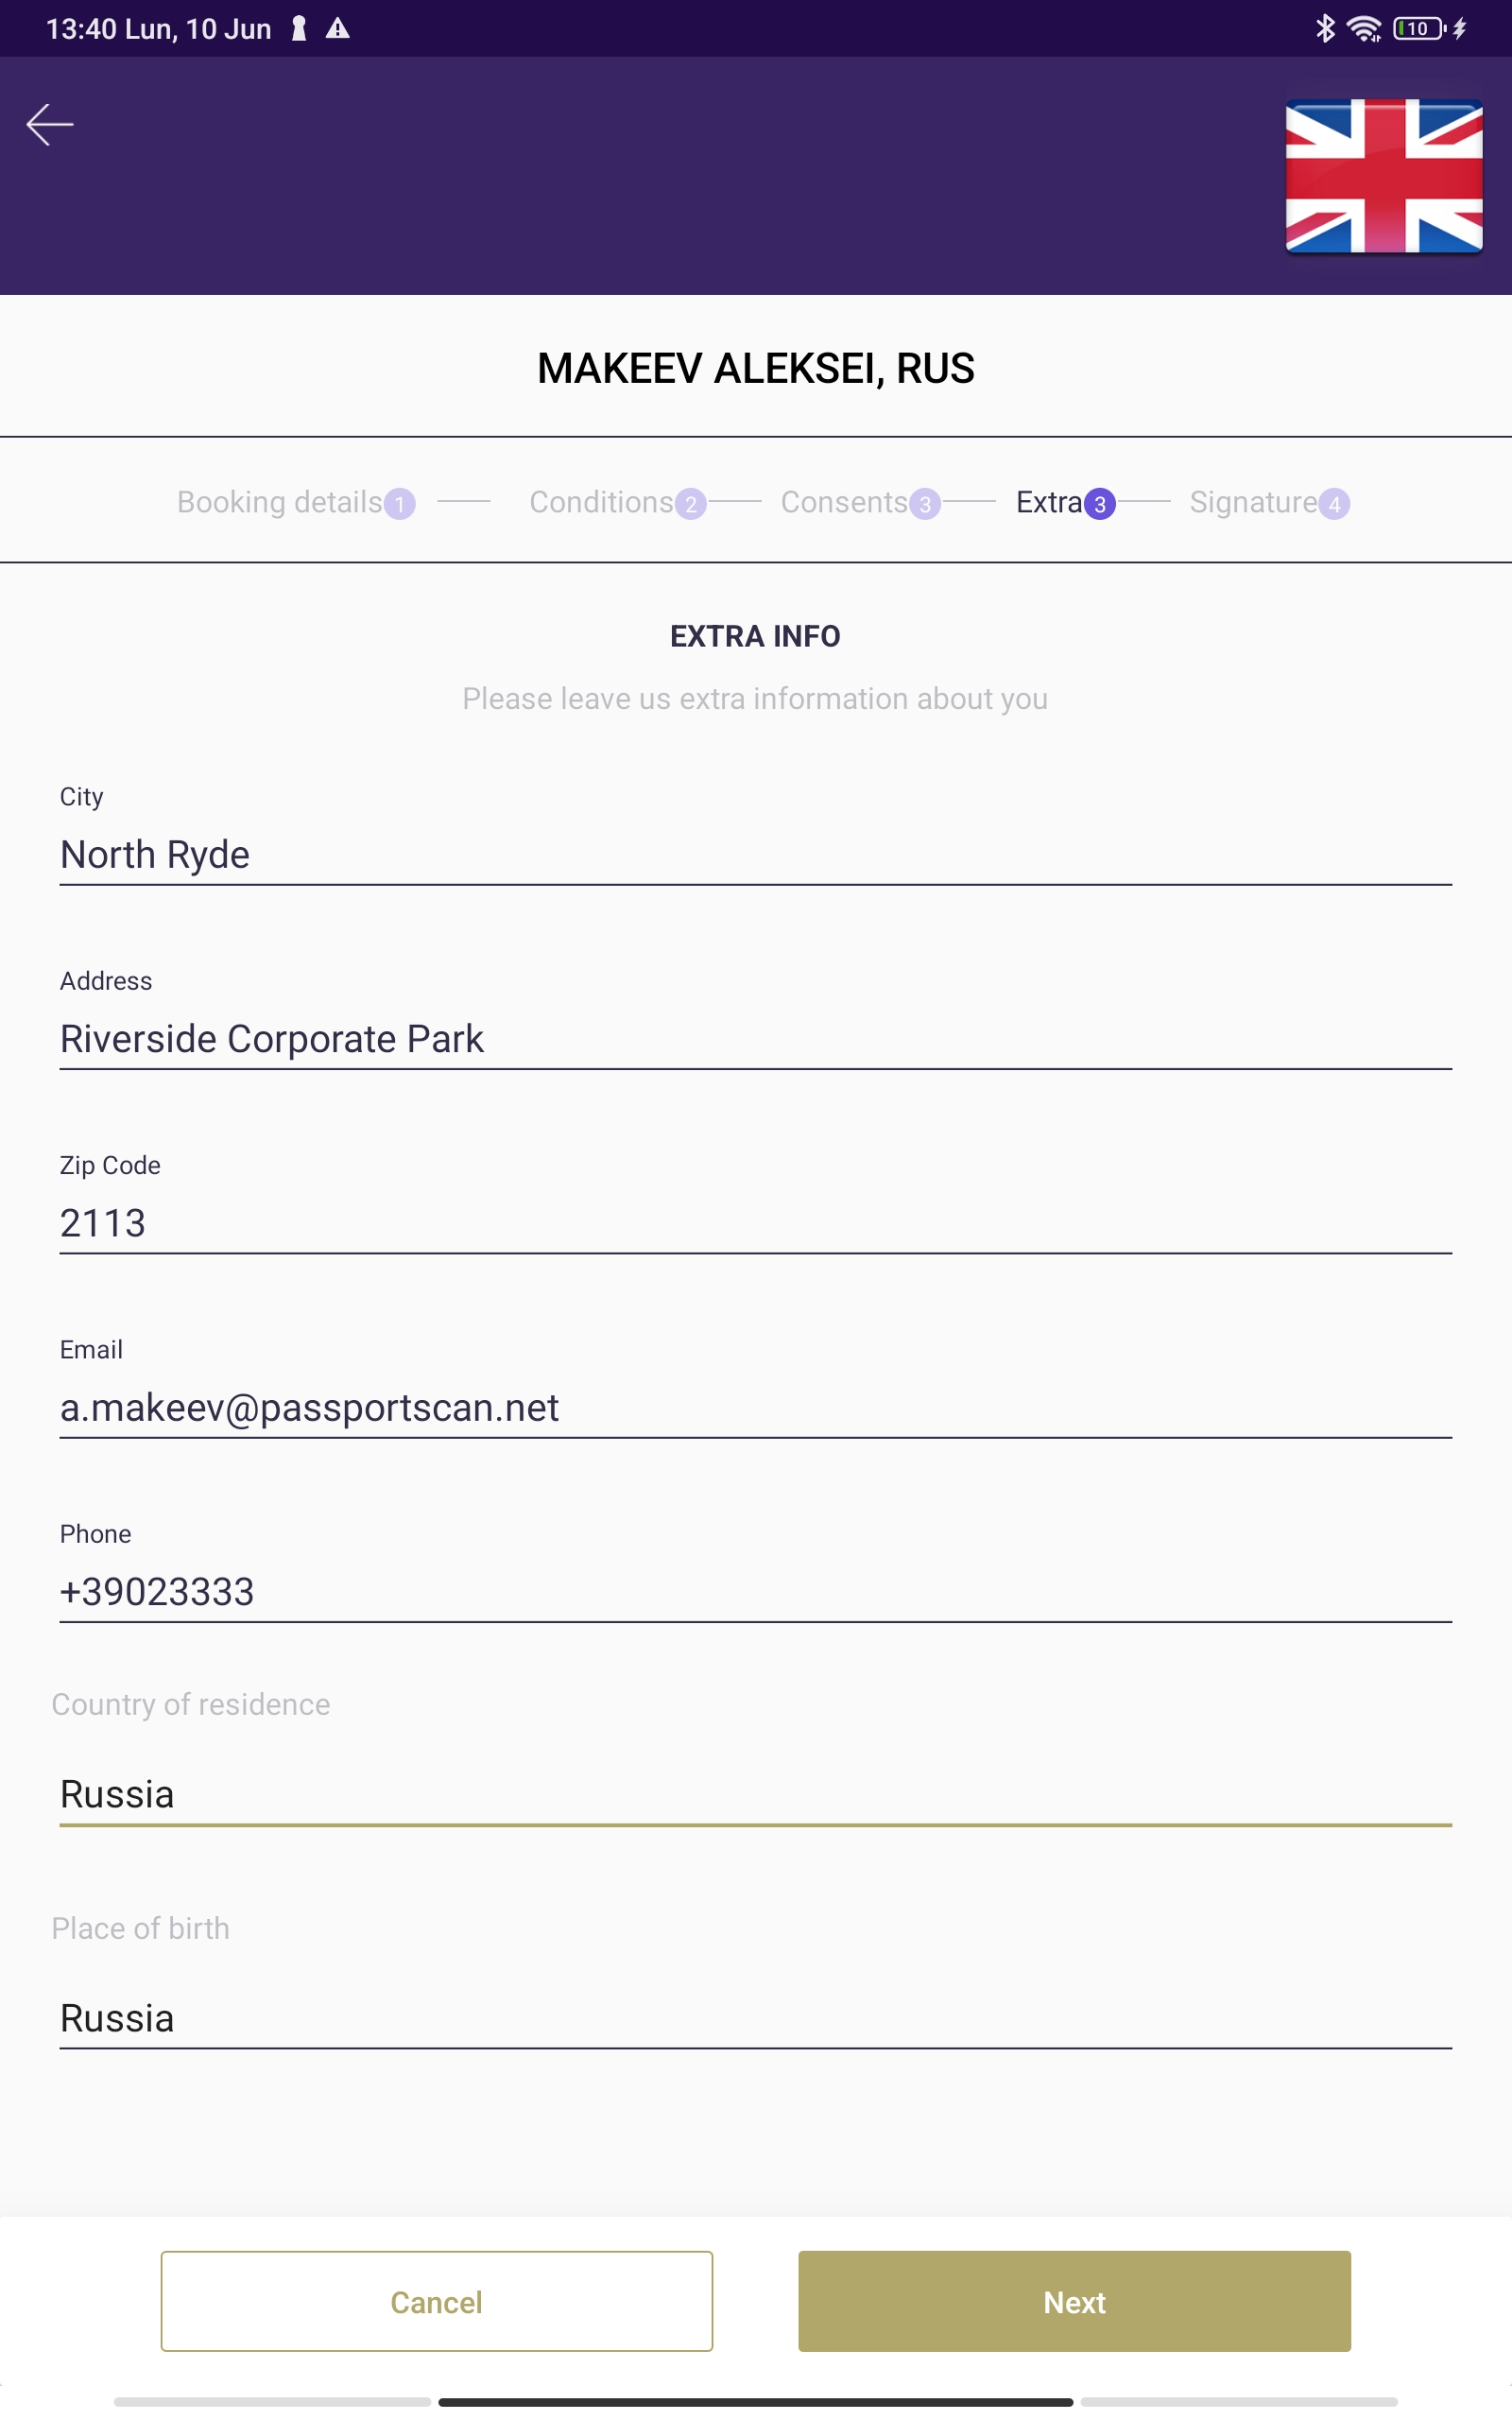This screenshot has width=1512, height=2420.
Task: Click the Cancel button
Action: click(437, 2302)
